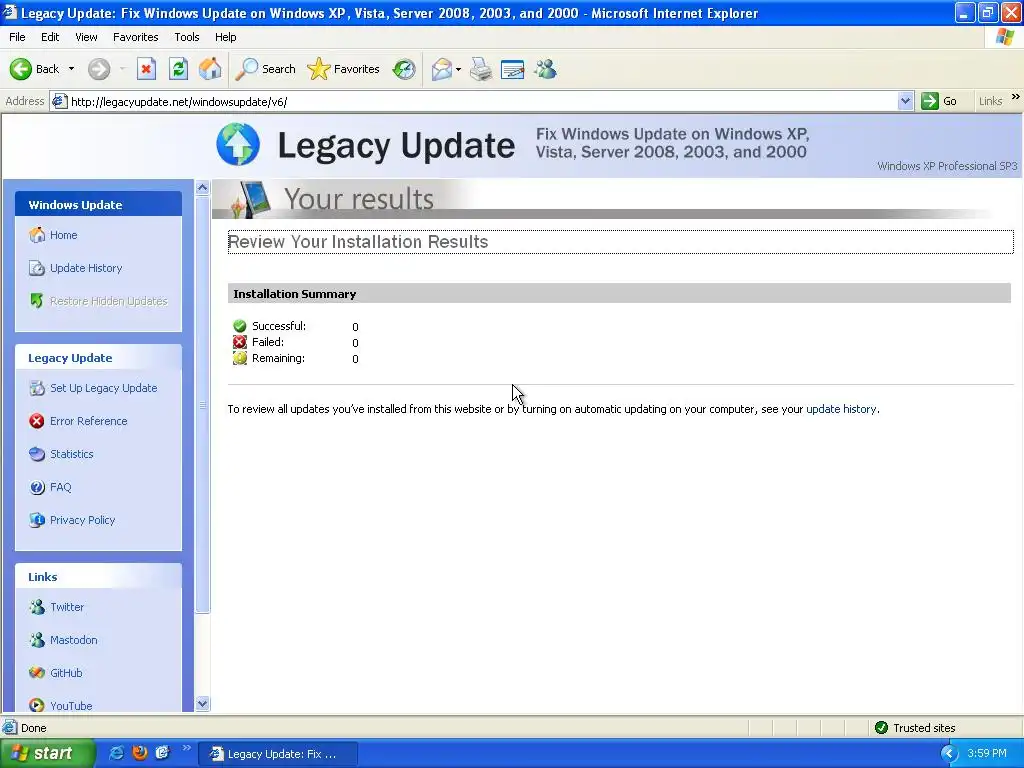
Task: Open the History clock icon
Action: 404,69
